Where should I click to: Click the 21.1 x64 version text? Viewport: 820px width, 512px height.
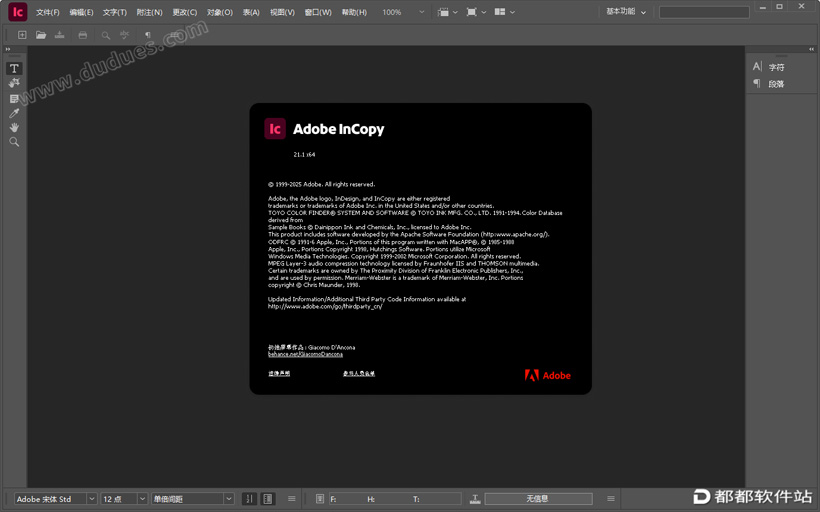(304, 155)
